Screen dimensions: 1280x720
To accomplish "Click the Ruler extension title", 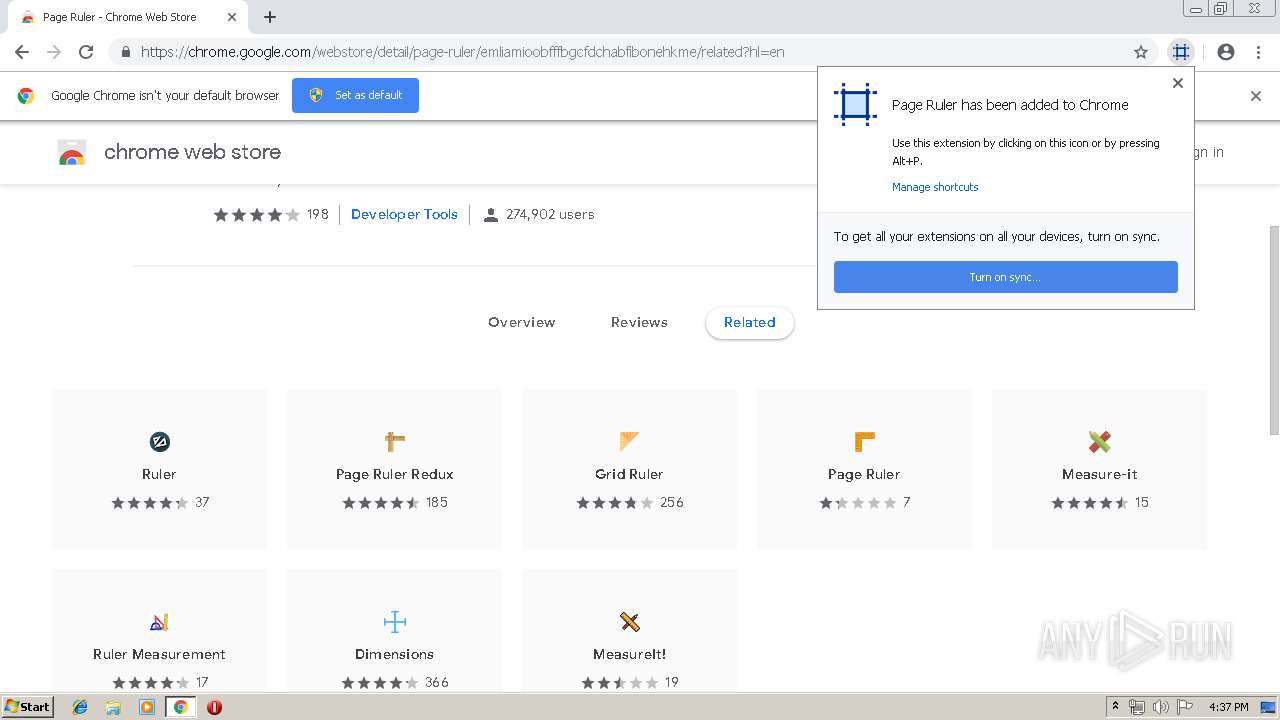I will (x=159, y=474).
